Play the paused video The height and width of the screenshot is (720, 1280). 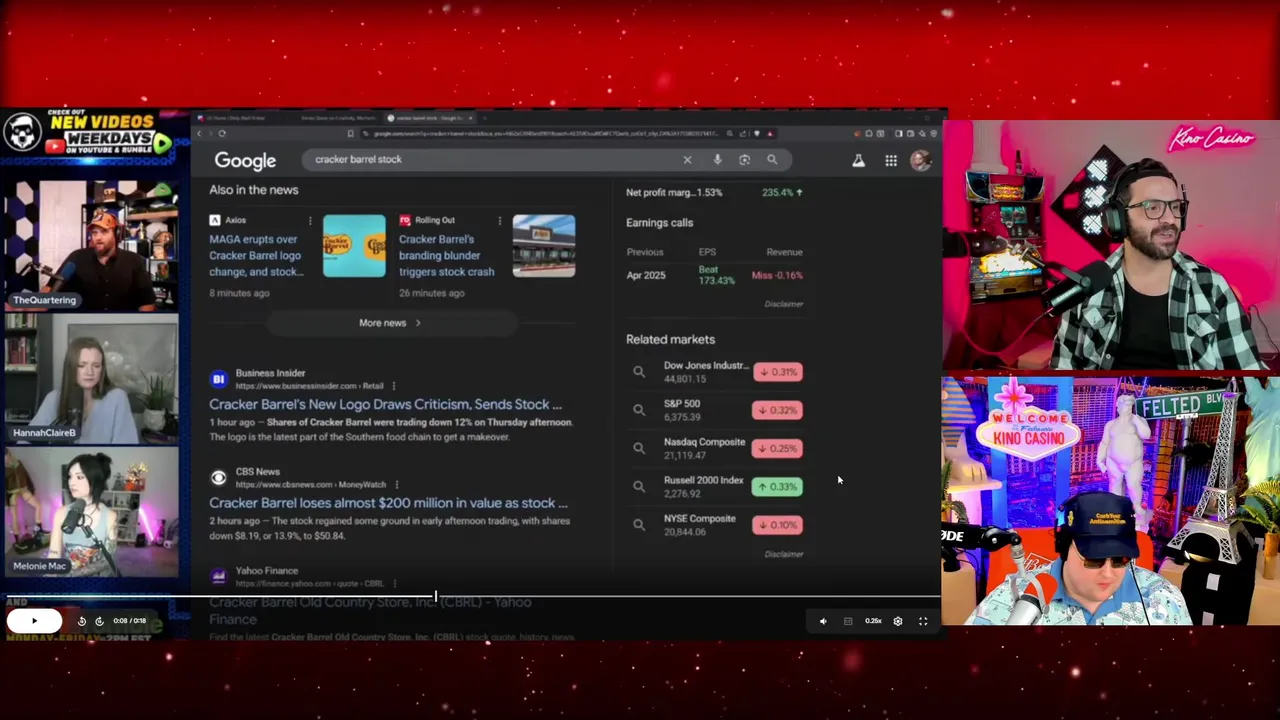34,621
